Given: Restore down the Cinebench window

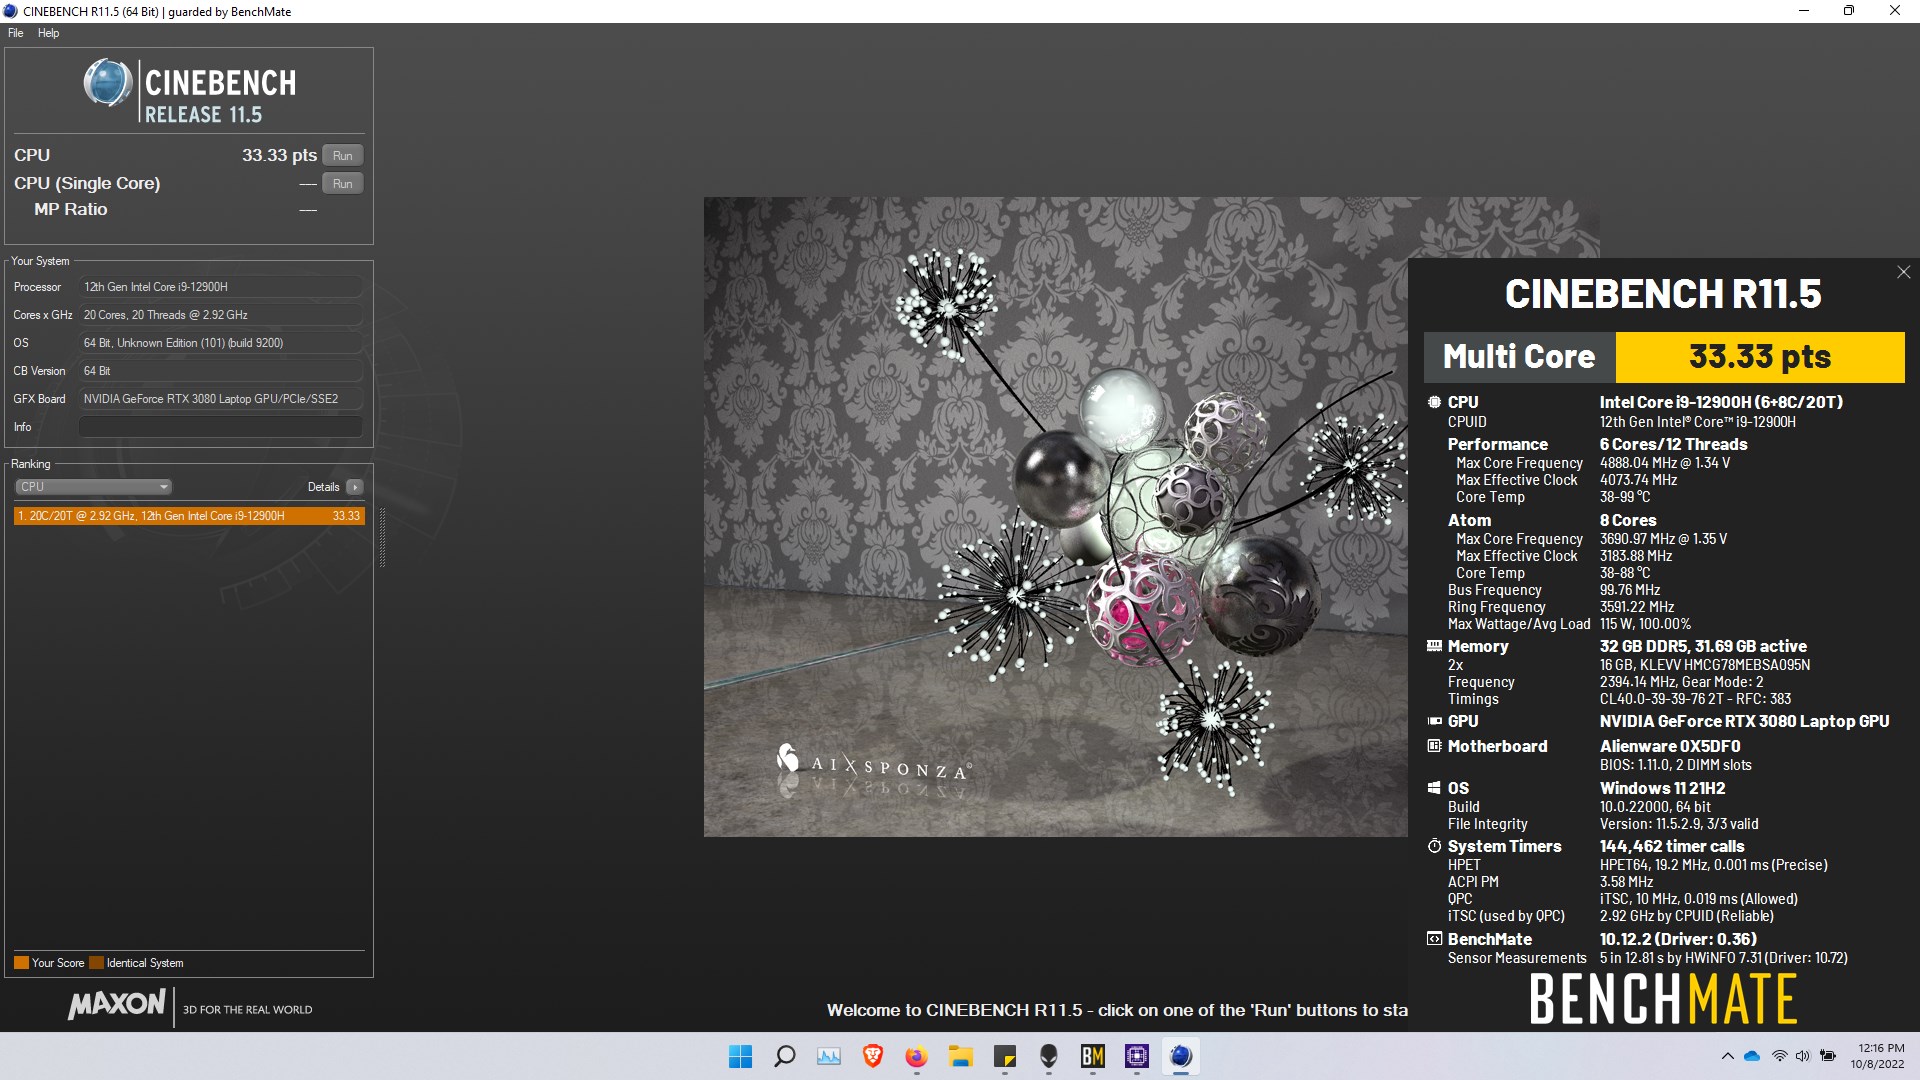Looking at the screenshot, I should [1849, 11].
